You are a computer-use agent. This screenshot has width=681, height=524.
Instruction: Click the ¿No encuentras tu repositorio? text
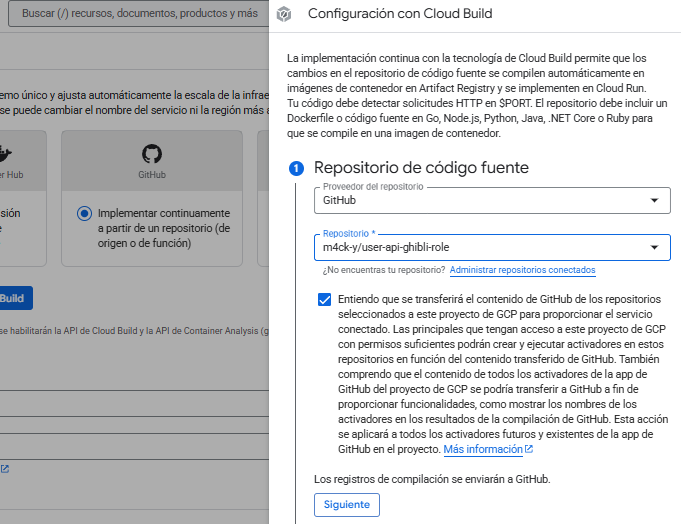[384, 270]
